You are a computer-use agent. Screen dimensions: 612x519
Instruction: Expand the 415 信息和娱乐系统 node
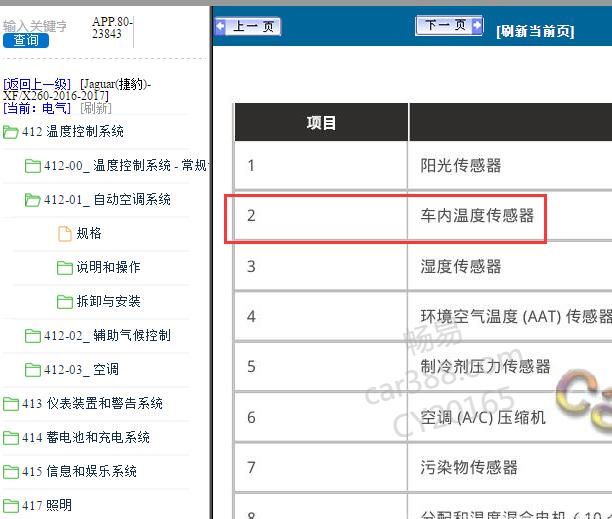tap(79, 471)
